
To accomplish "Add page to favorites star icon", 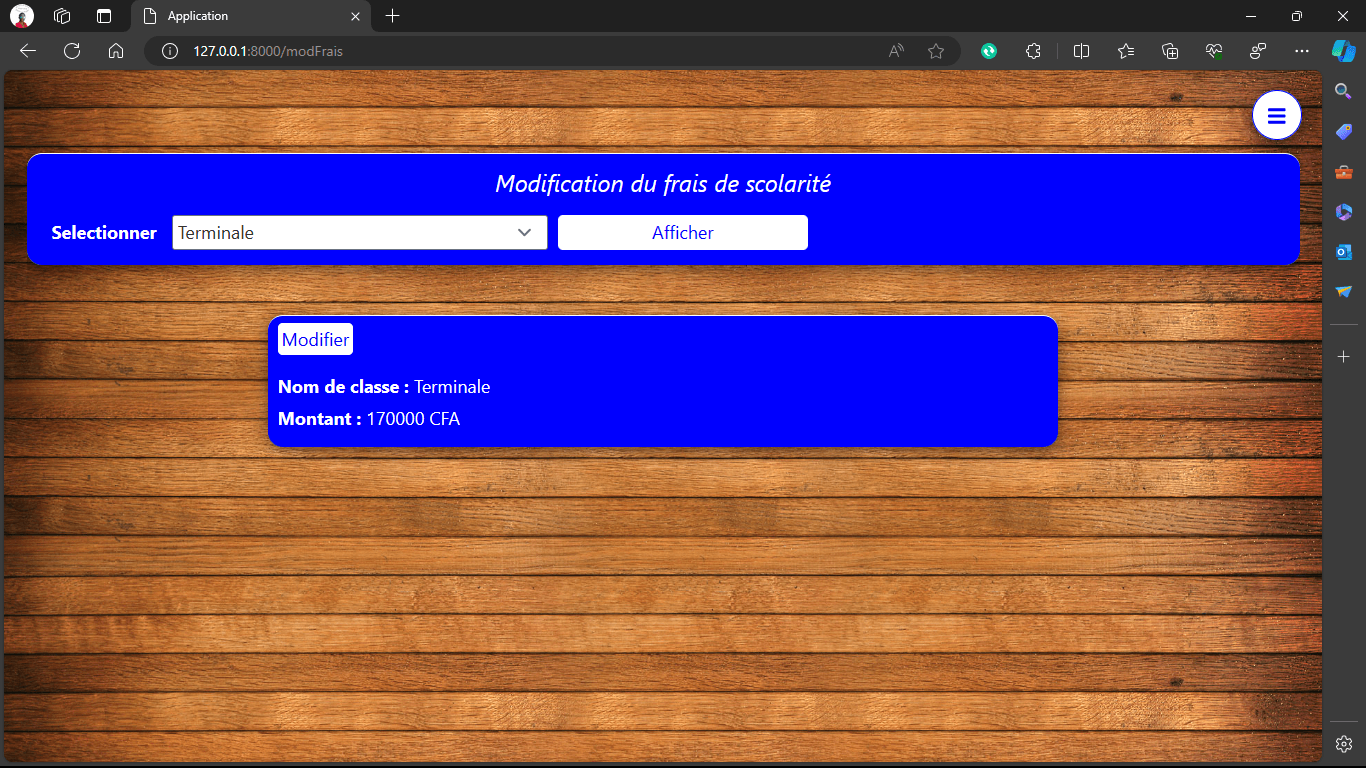I will tap(936, 51).
